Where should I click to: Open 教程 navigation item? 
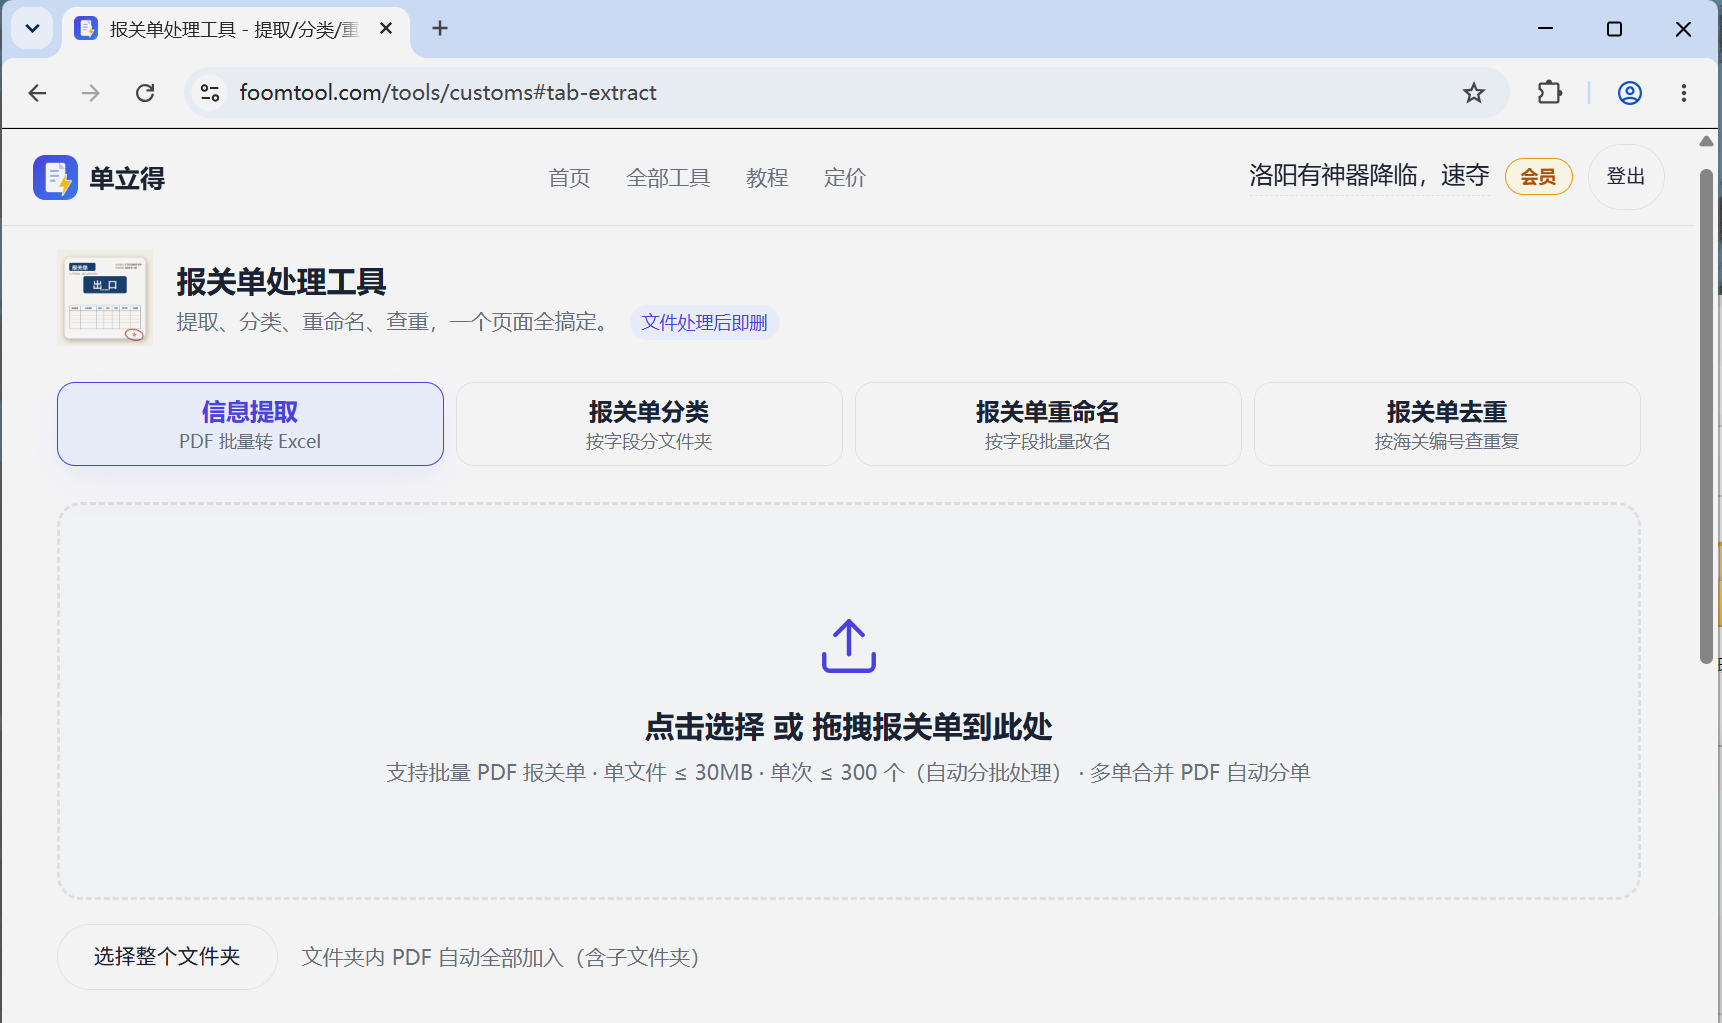click(767, 178)
